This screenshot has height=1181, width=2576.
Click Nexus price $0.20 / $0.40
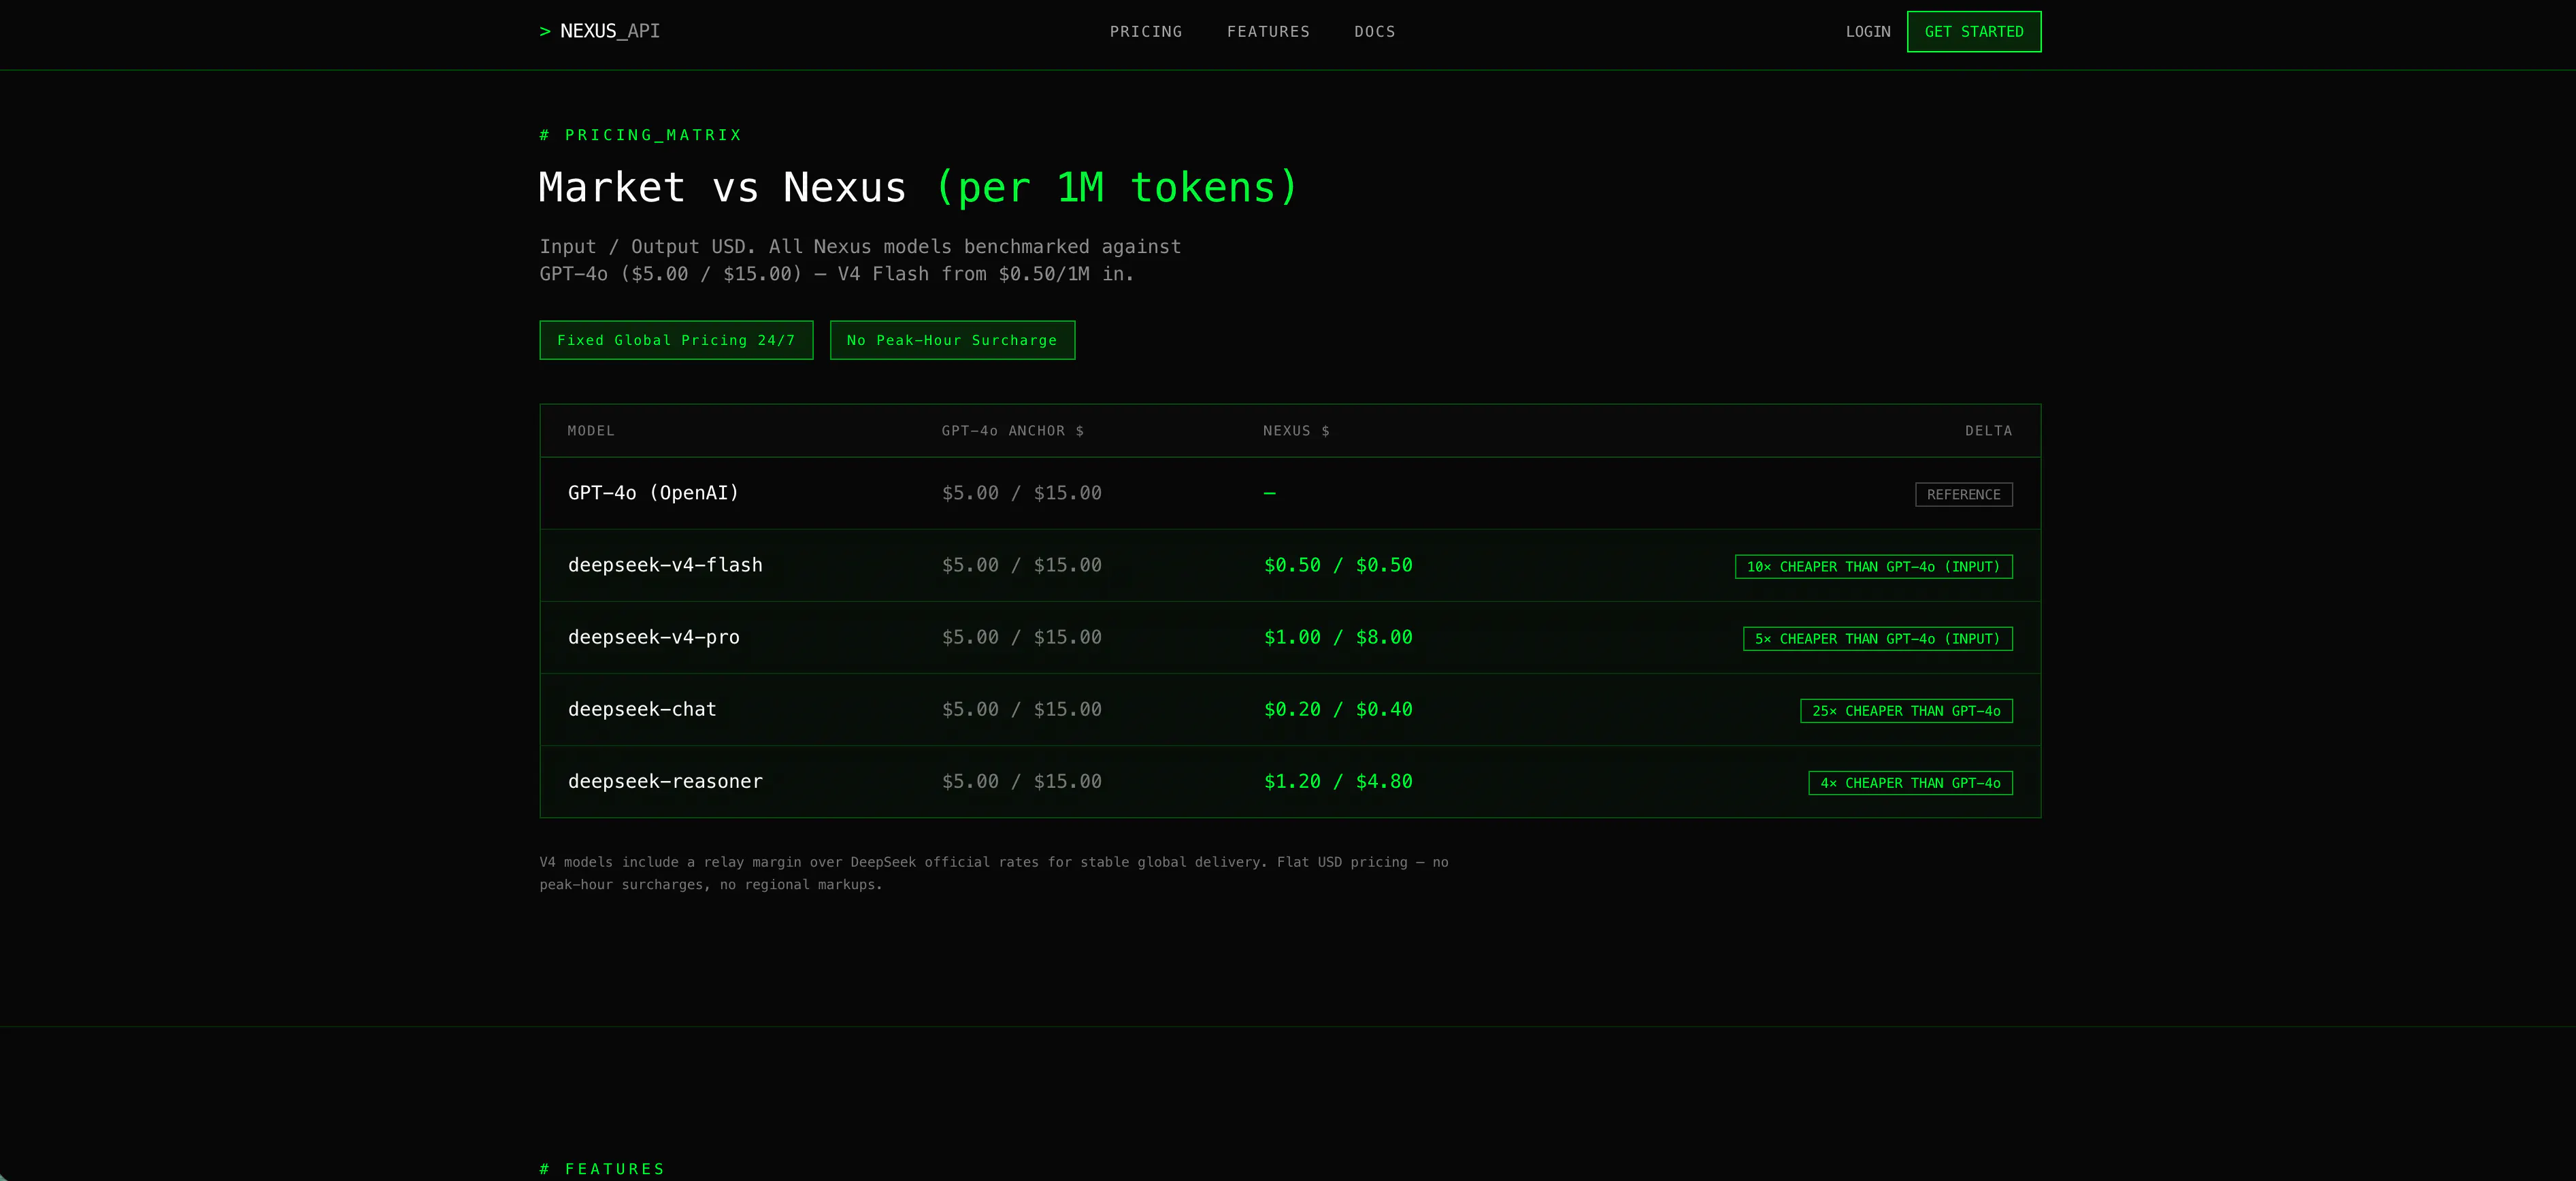point(1338,709)
